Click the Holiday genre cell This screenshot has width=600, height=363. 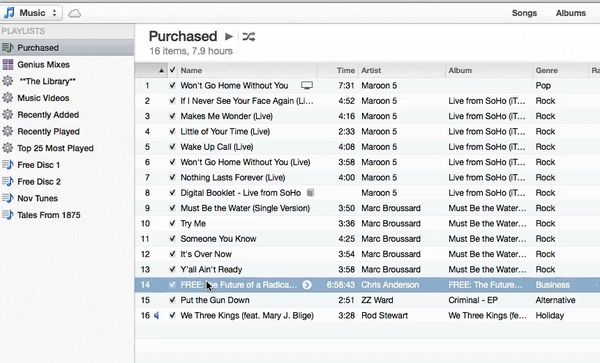tap(549, 316)
